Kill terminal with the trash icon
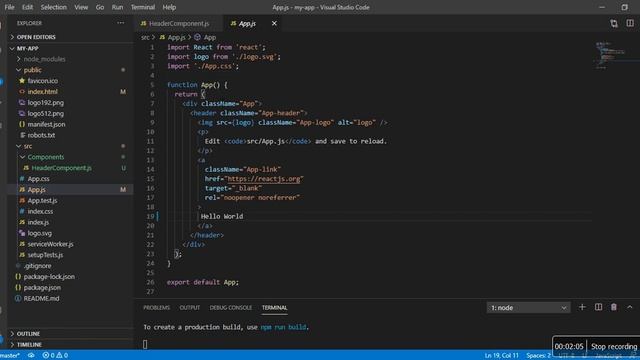Image resolution: width=640 pixels, height=360 pixels. coord(613,307)
